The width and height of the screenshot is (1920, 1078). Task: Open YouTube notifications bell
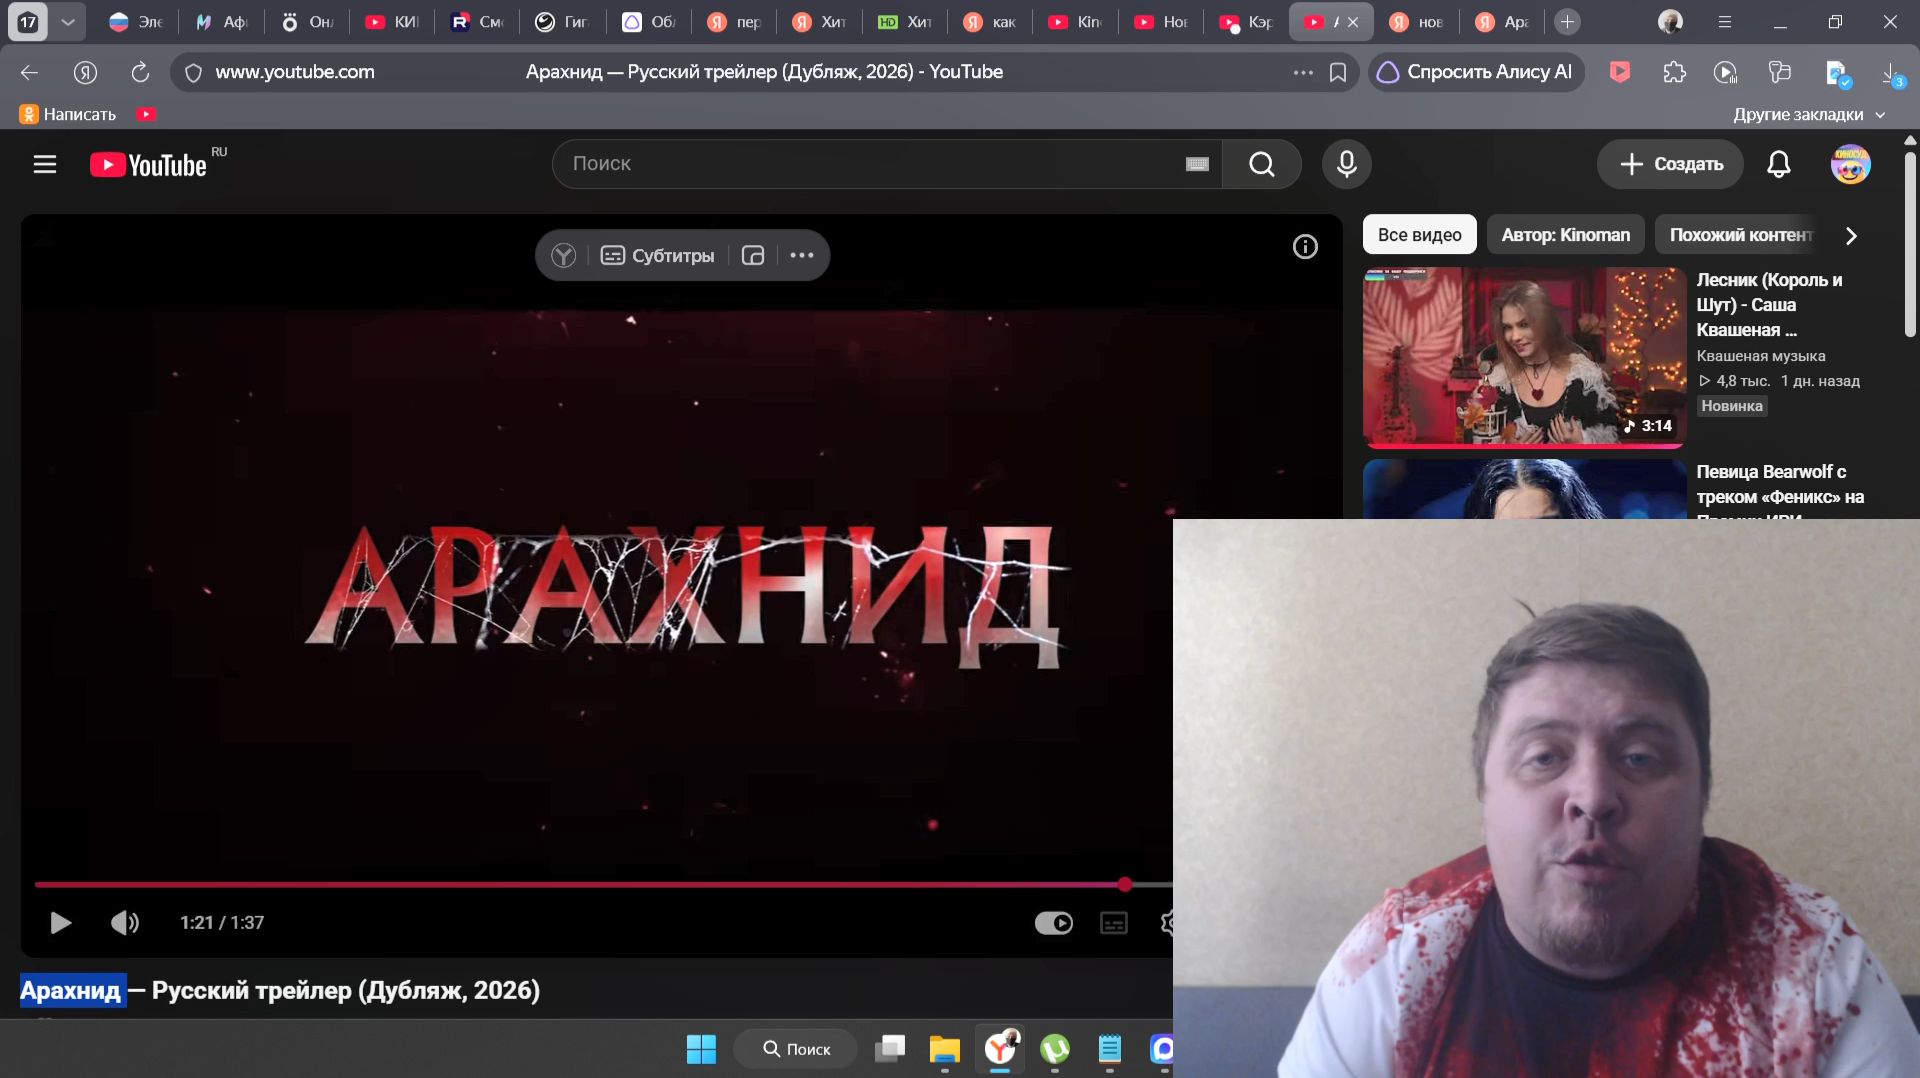tap(1779, 164)
